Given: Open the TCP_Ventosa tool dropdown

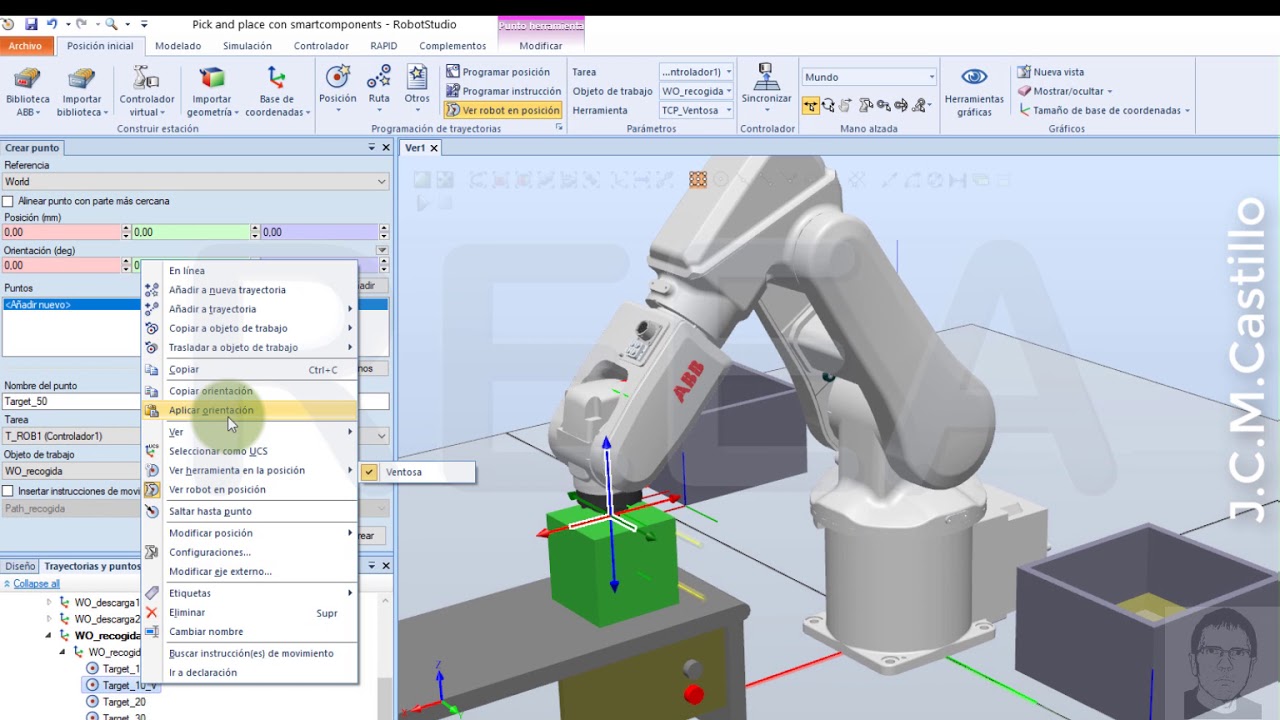Looking at the screenshot, I should coord(697,110).
